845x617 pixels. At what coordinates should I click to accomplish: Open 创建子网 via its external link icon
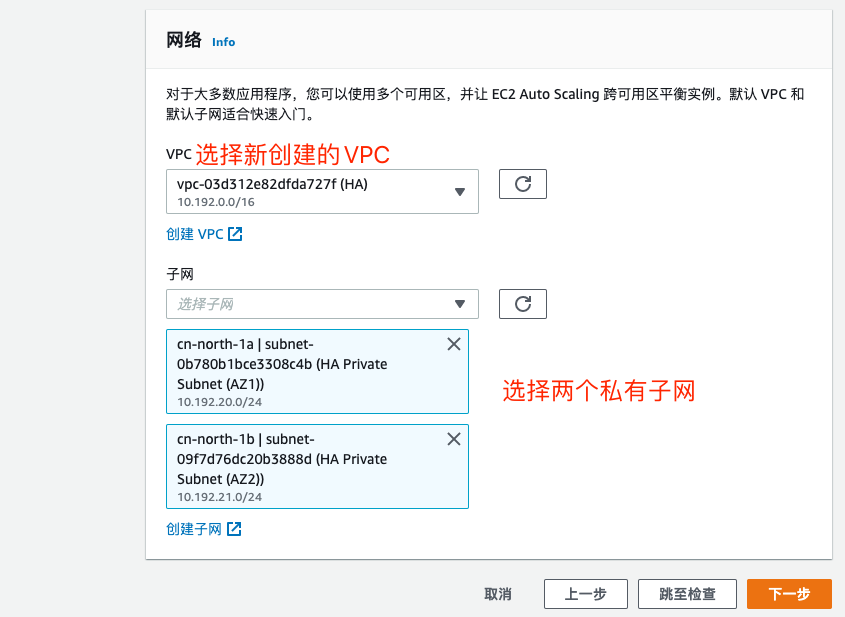(x=232, y=529)
